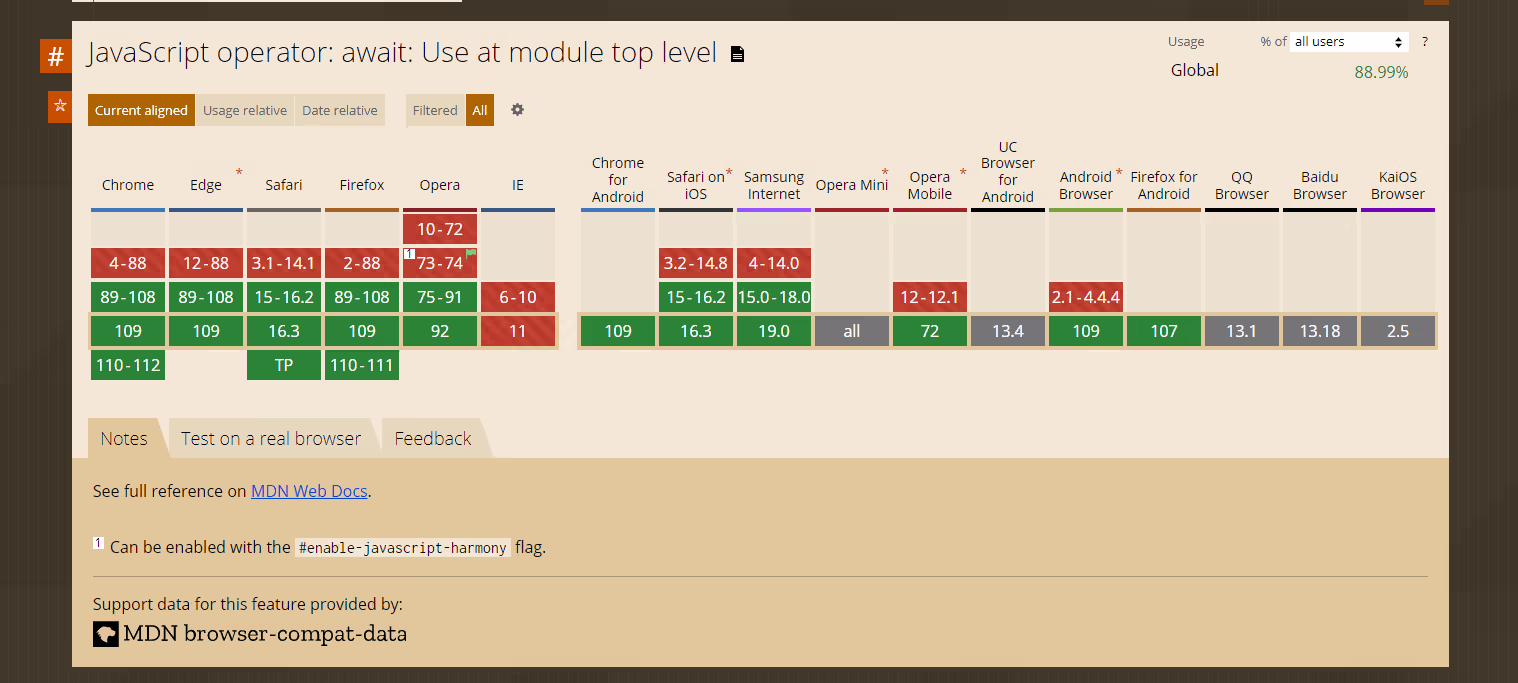The height and width of the screenshot is (683, 1518).
Task: Click the Chrome column header
Action: tap(128, 185)
